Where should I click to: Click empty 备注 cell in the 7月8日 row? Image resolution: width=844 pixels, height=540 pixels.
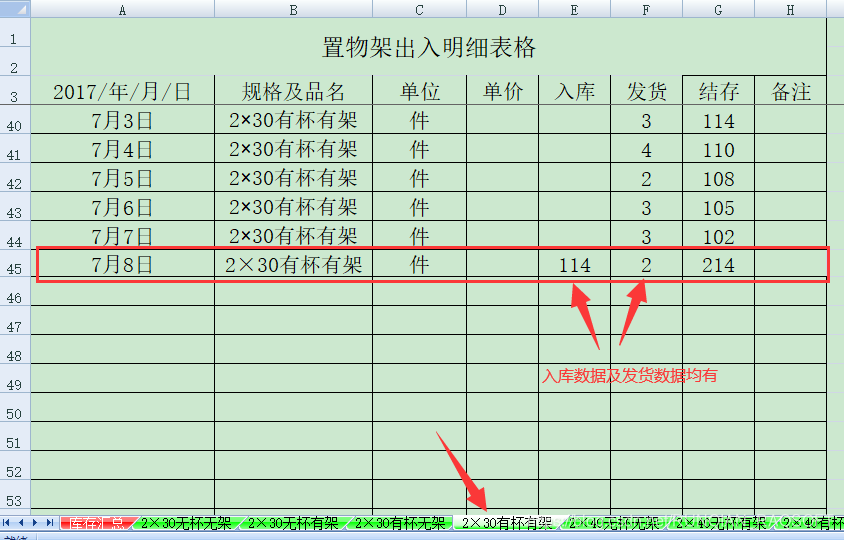click(x=790, y=264)
